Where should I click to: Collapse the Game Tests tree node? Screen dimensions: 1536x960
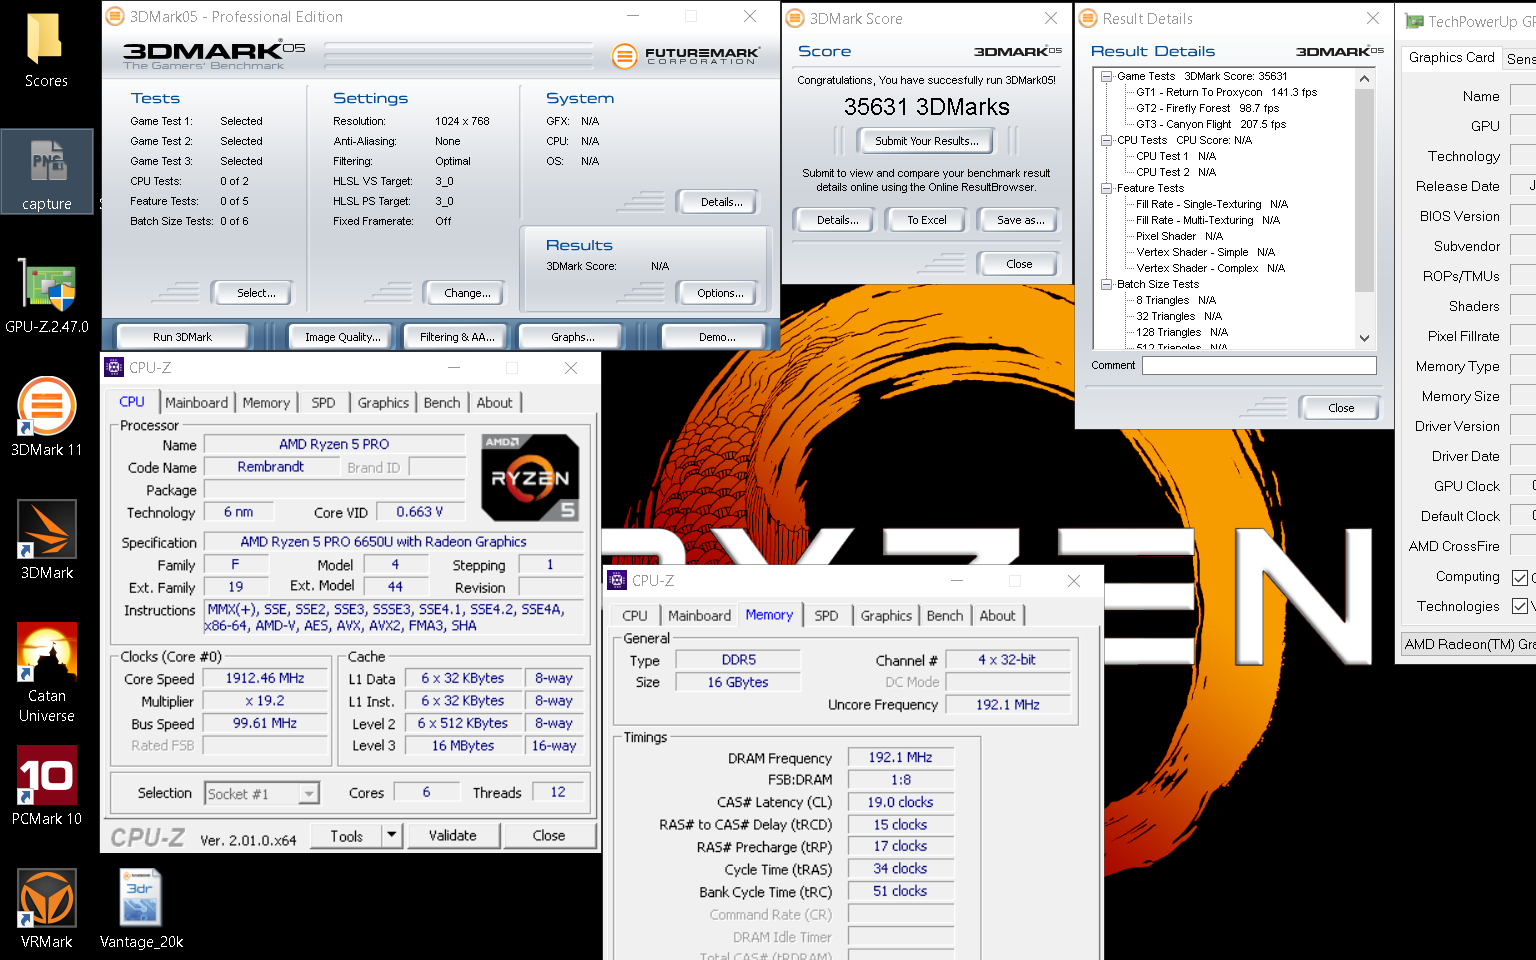click(x=1107, y=76)
